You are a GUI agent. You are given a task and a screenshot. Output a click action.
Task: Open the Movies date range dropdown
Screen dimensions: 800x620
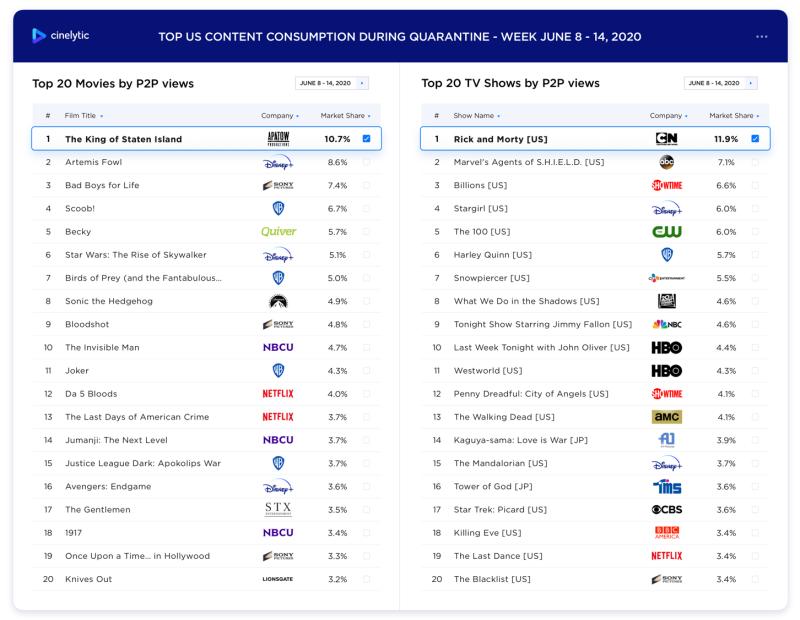coord(332,83)
